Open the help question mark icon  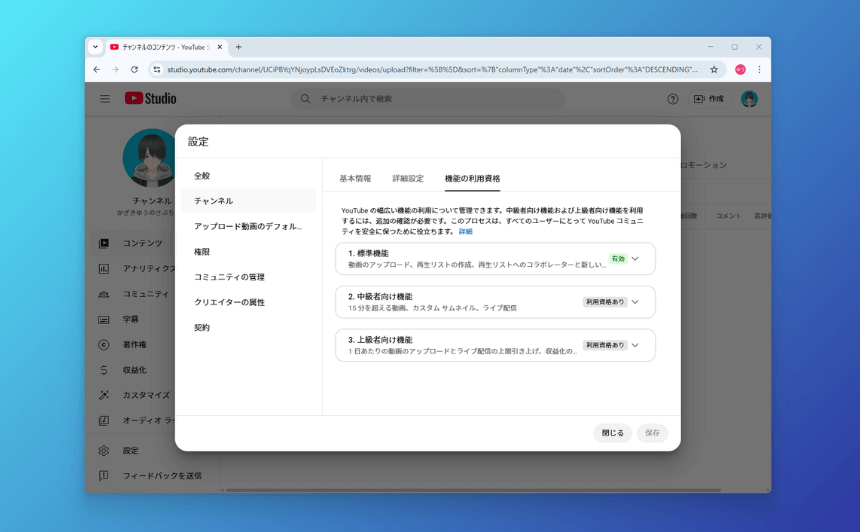click(672, 99)
